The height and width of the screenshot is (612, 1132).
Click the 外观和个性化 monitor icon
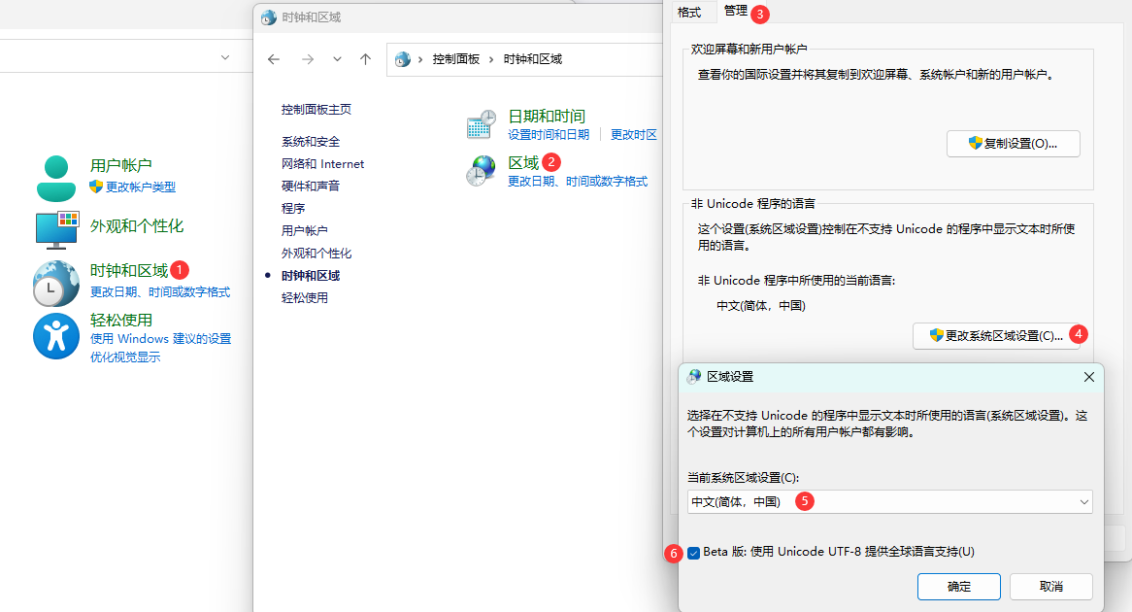[56, 229]
